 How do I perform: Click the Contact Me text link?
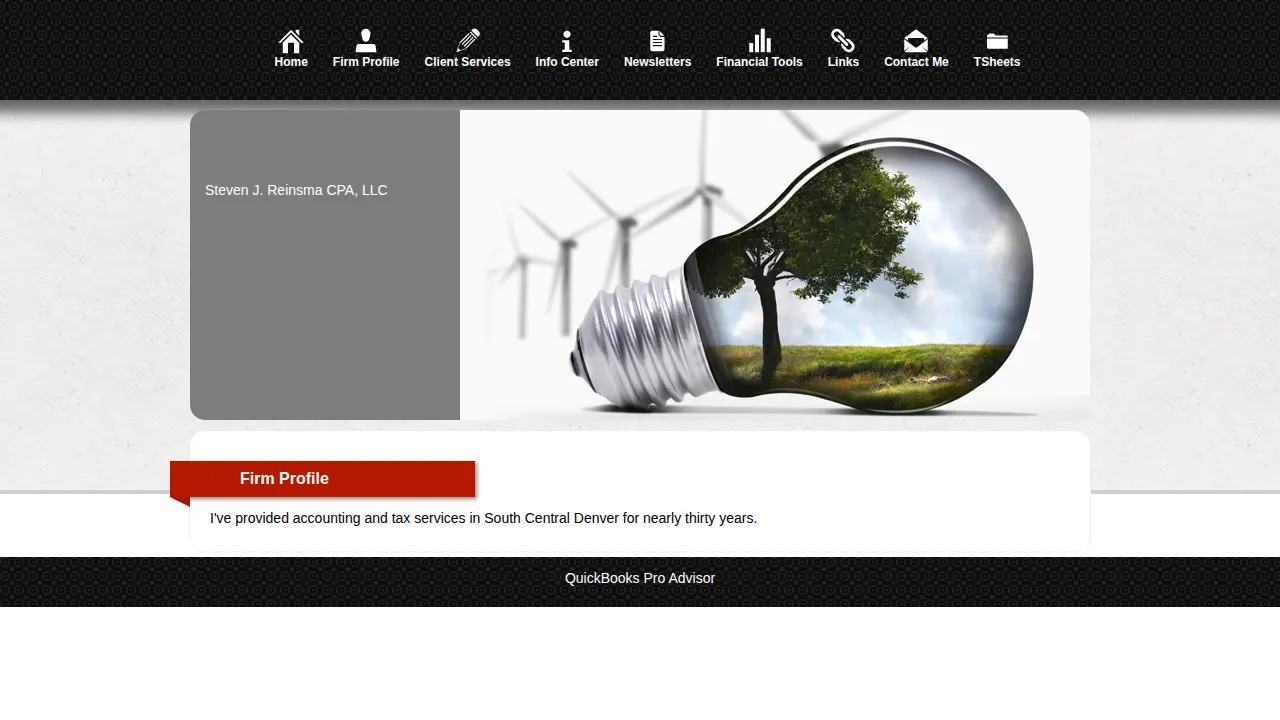pos(916,62)
